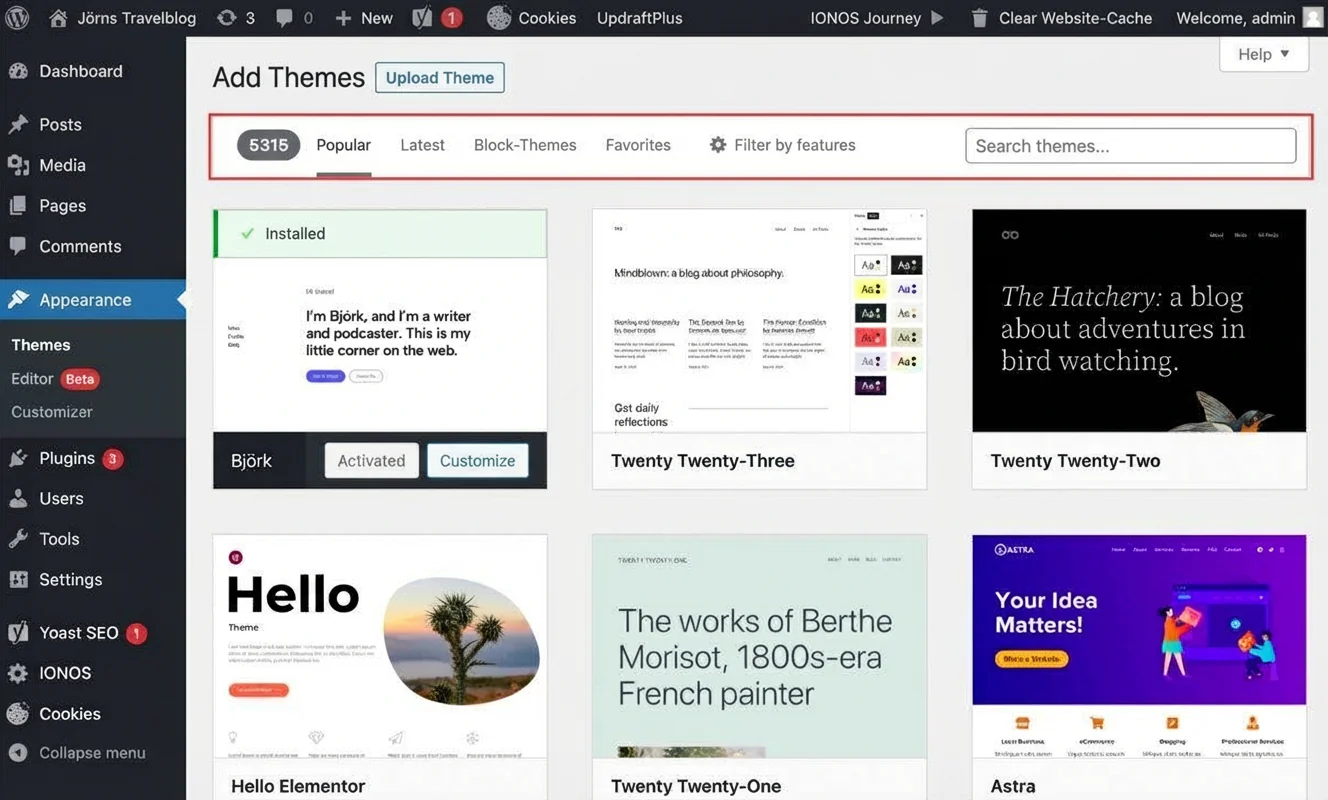
Task: Click the comments bubble icon in admin bar
Action: [285, 18]
